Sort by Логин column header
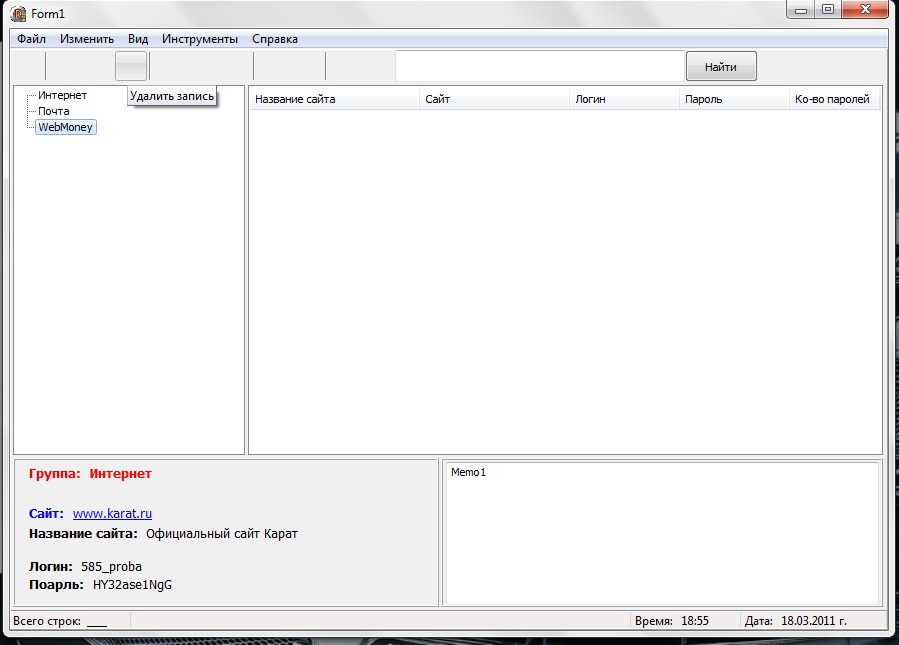The width and height of the screenshot is (899, 645). (624, 99)
